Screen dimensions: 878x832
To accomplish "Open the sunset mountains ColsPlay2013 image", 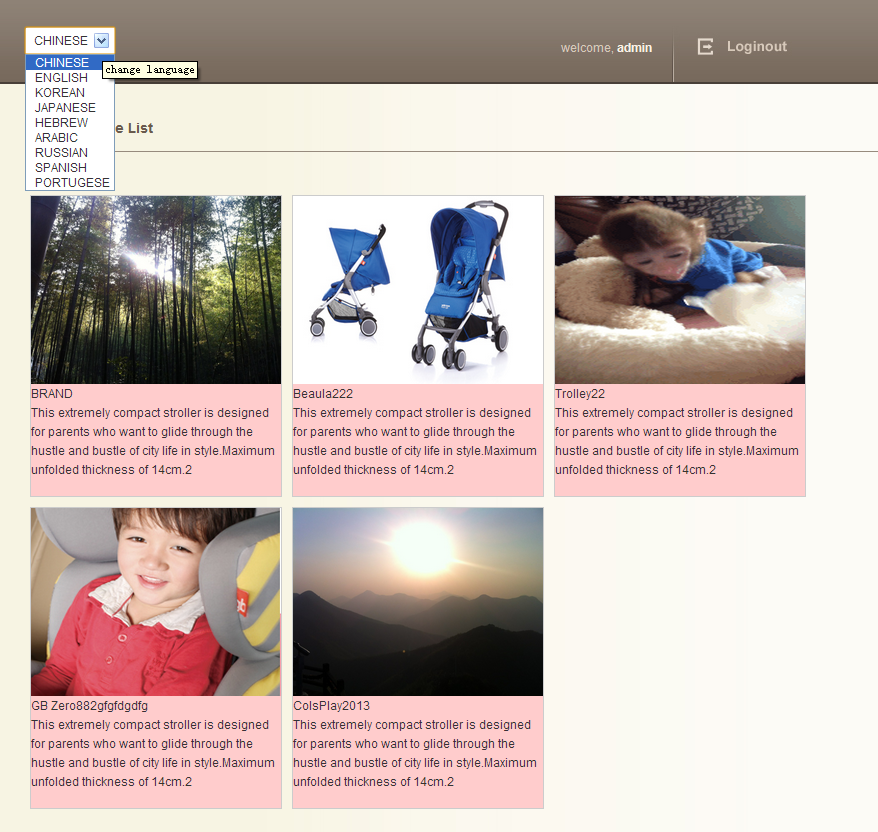I will pos(418,602).
